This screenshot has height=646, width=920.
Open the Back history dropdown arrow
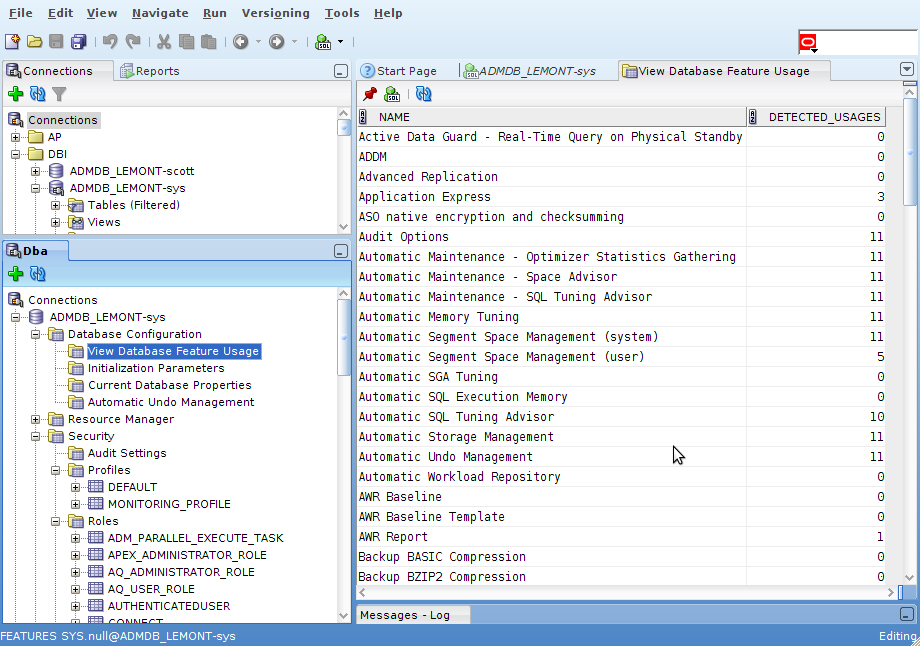point(258,42)
